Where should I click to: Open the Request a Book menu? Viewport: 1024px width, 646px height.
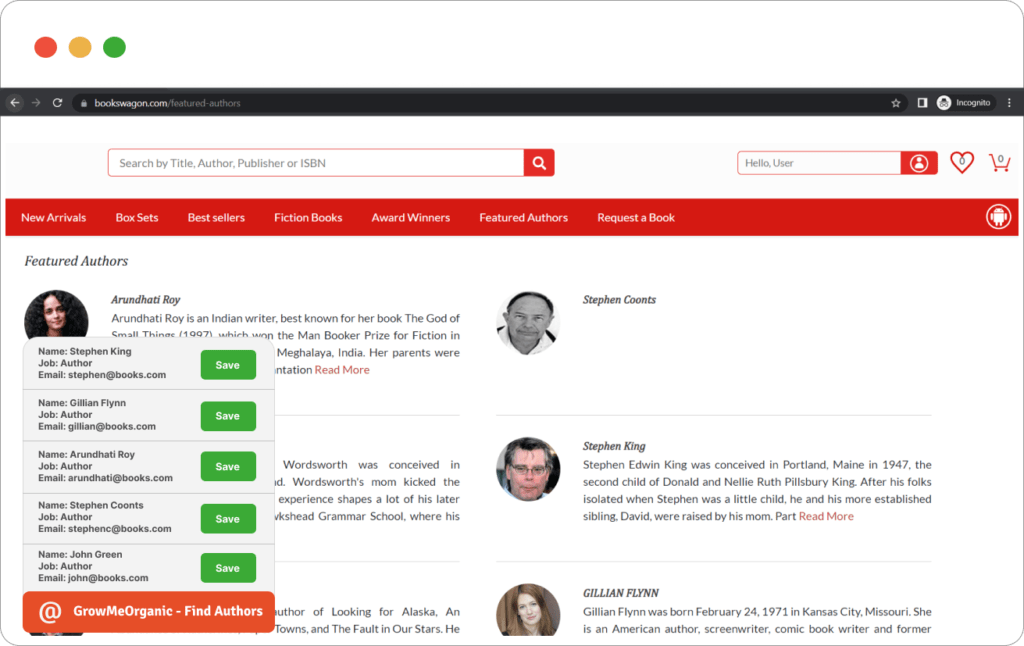[x=636, y=218]
